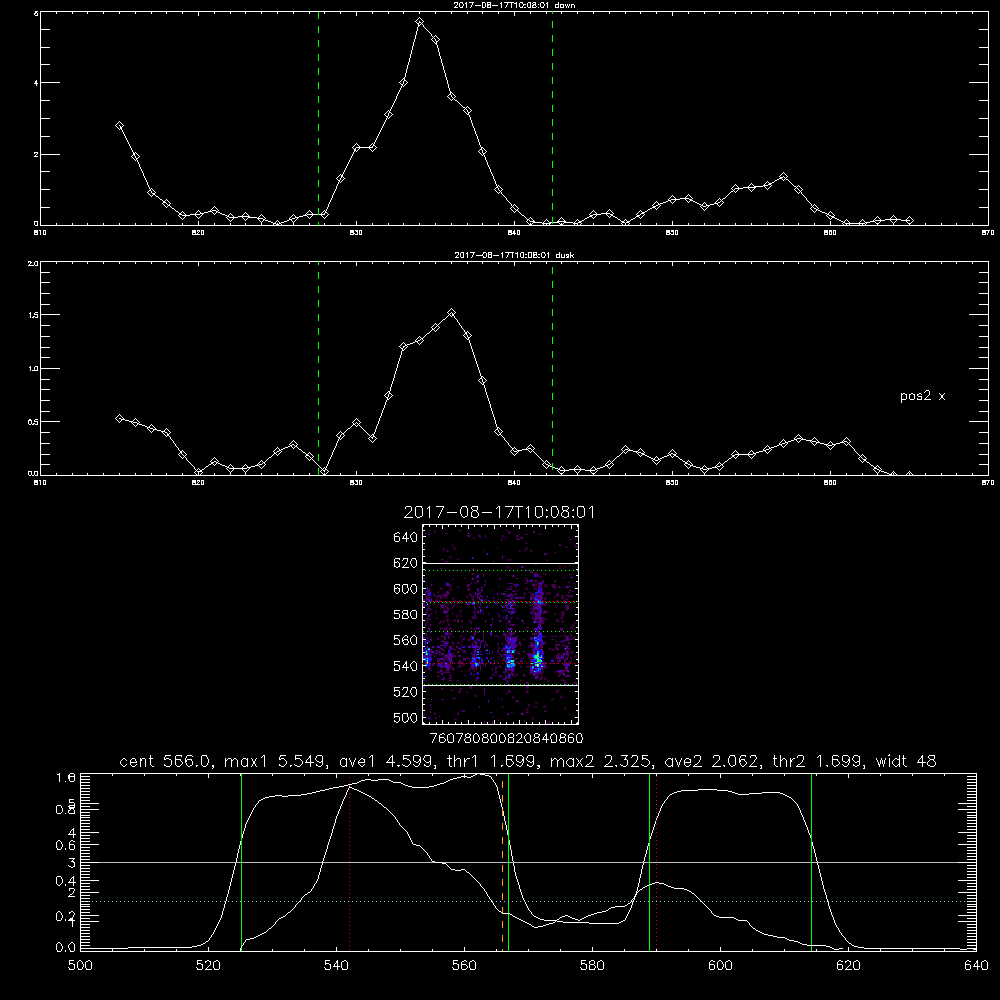Click the green vertical line near 614
This screenshot has width=1000, height=1000.
point(812,862)
